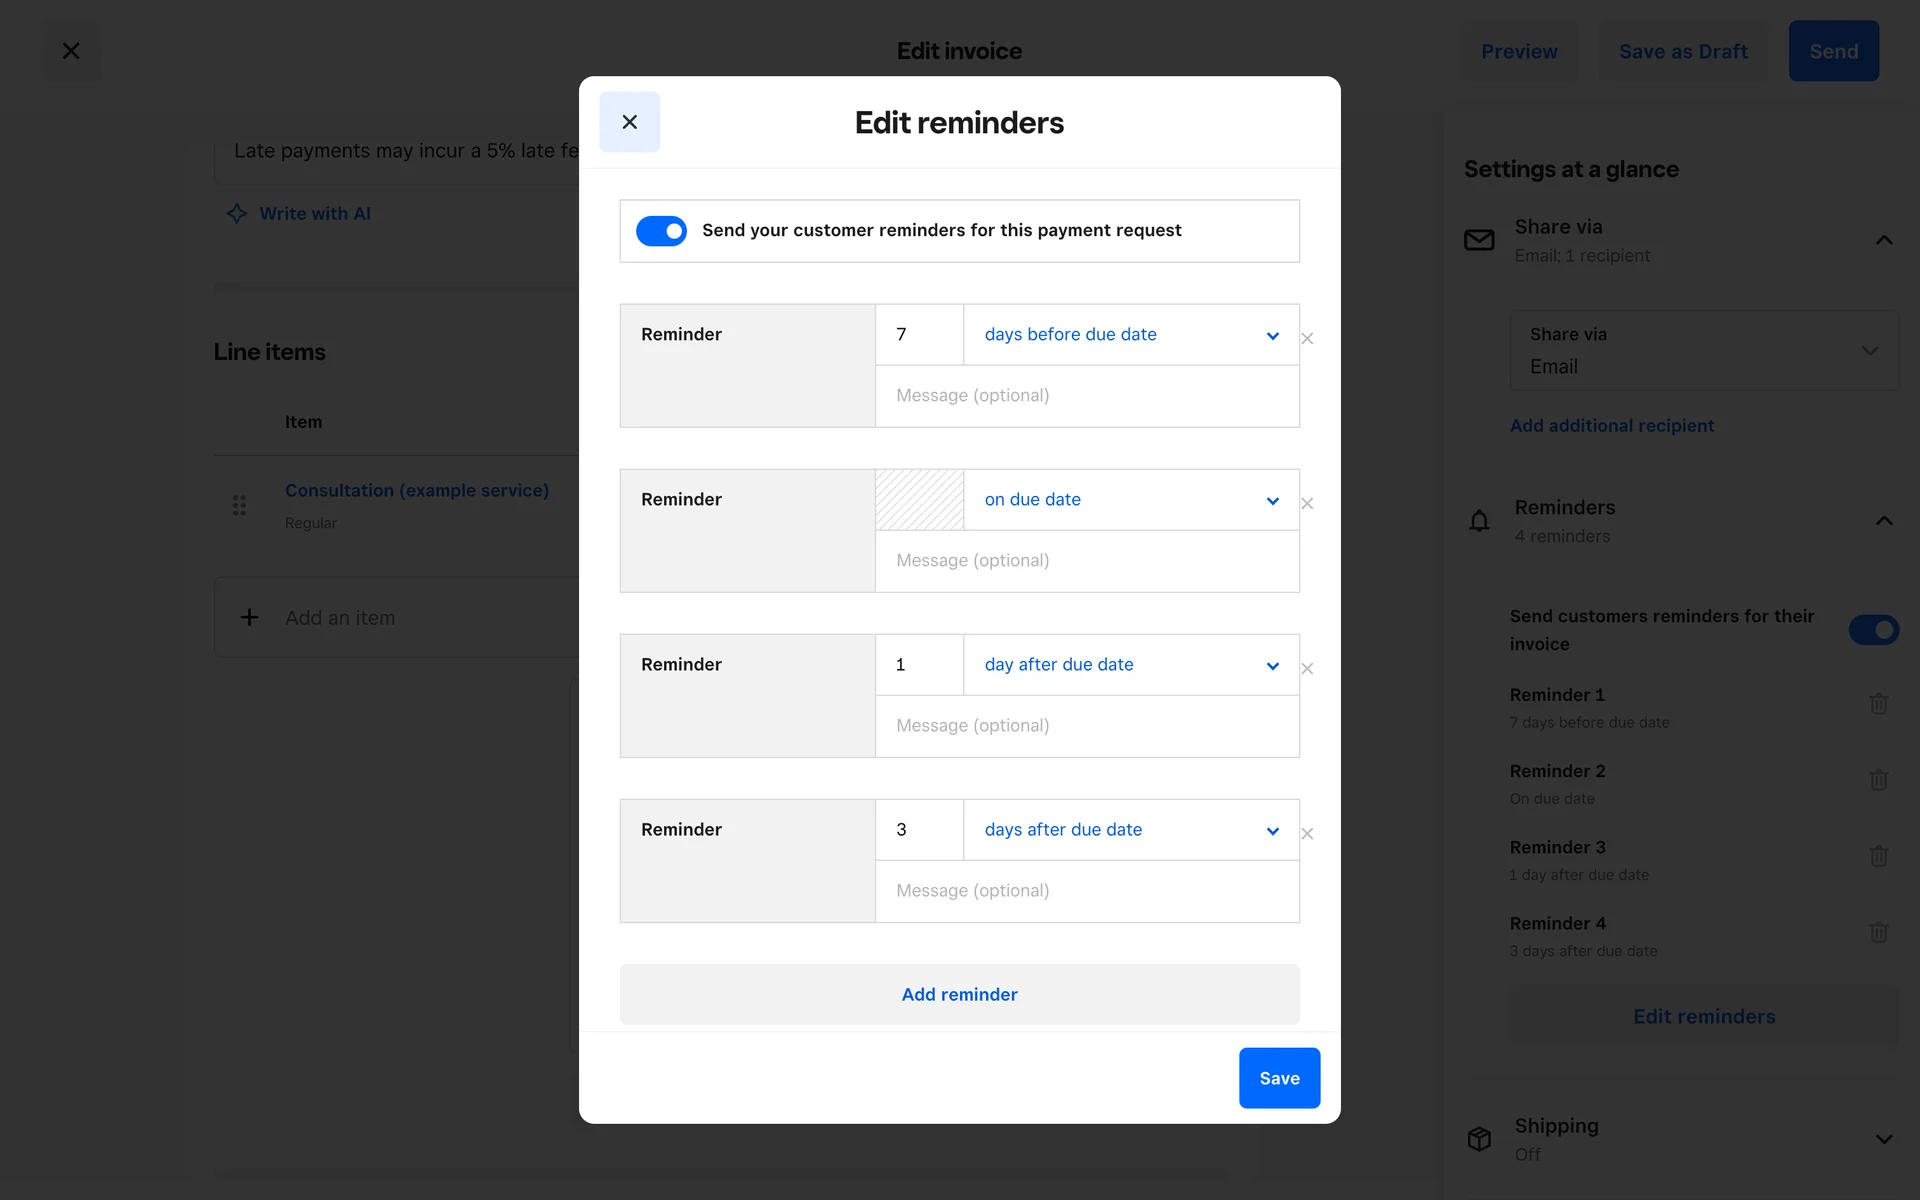Save the reminder changes
The width and height of the screenshot is (1920, 1200).
click(1279, 1078)
